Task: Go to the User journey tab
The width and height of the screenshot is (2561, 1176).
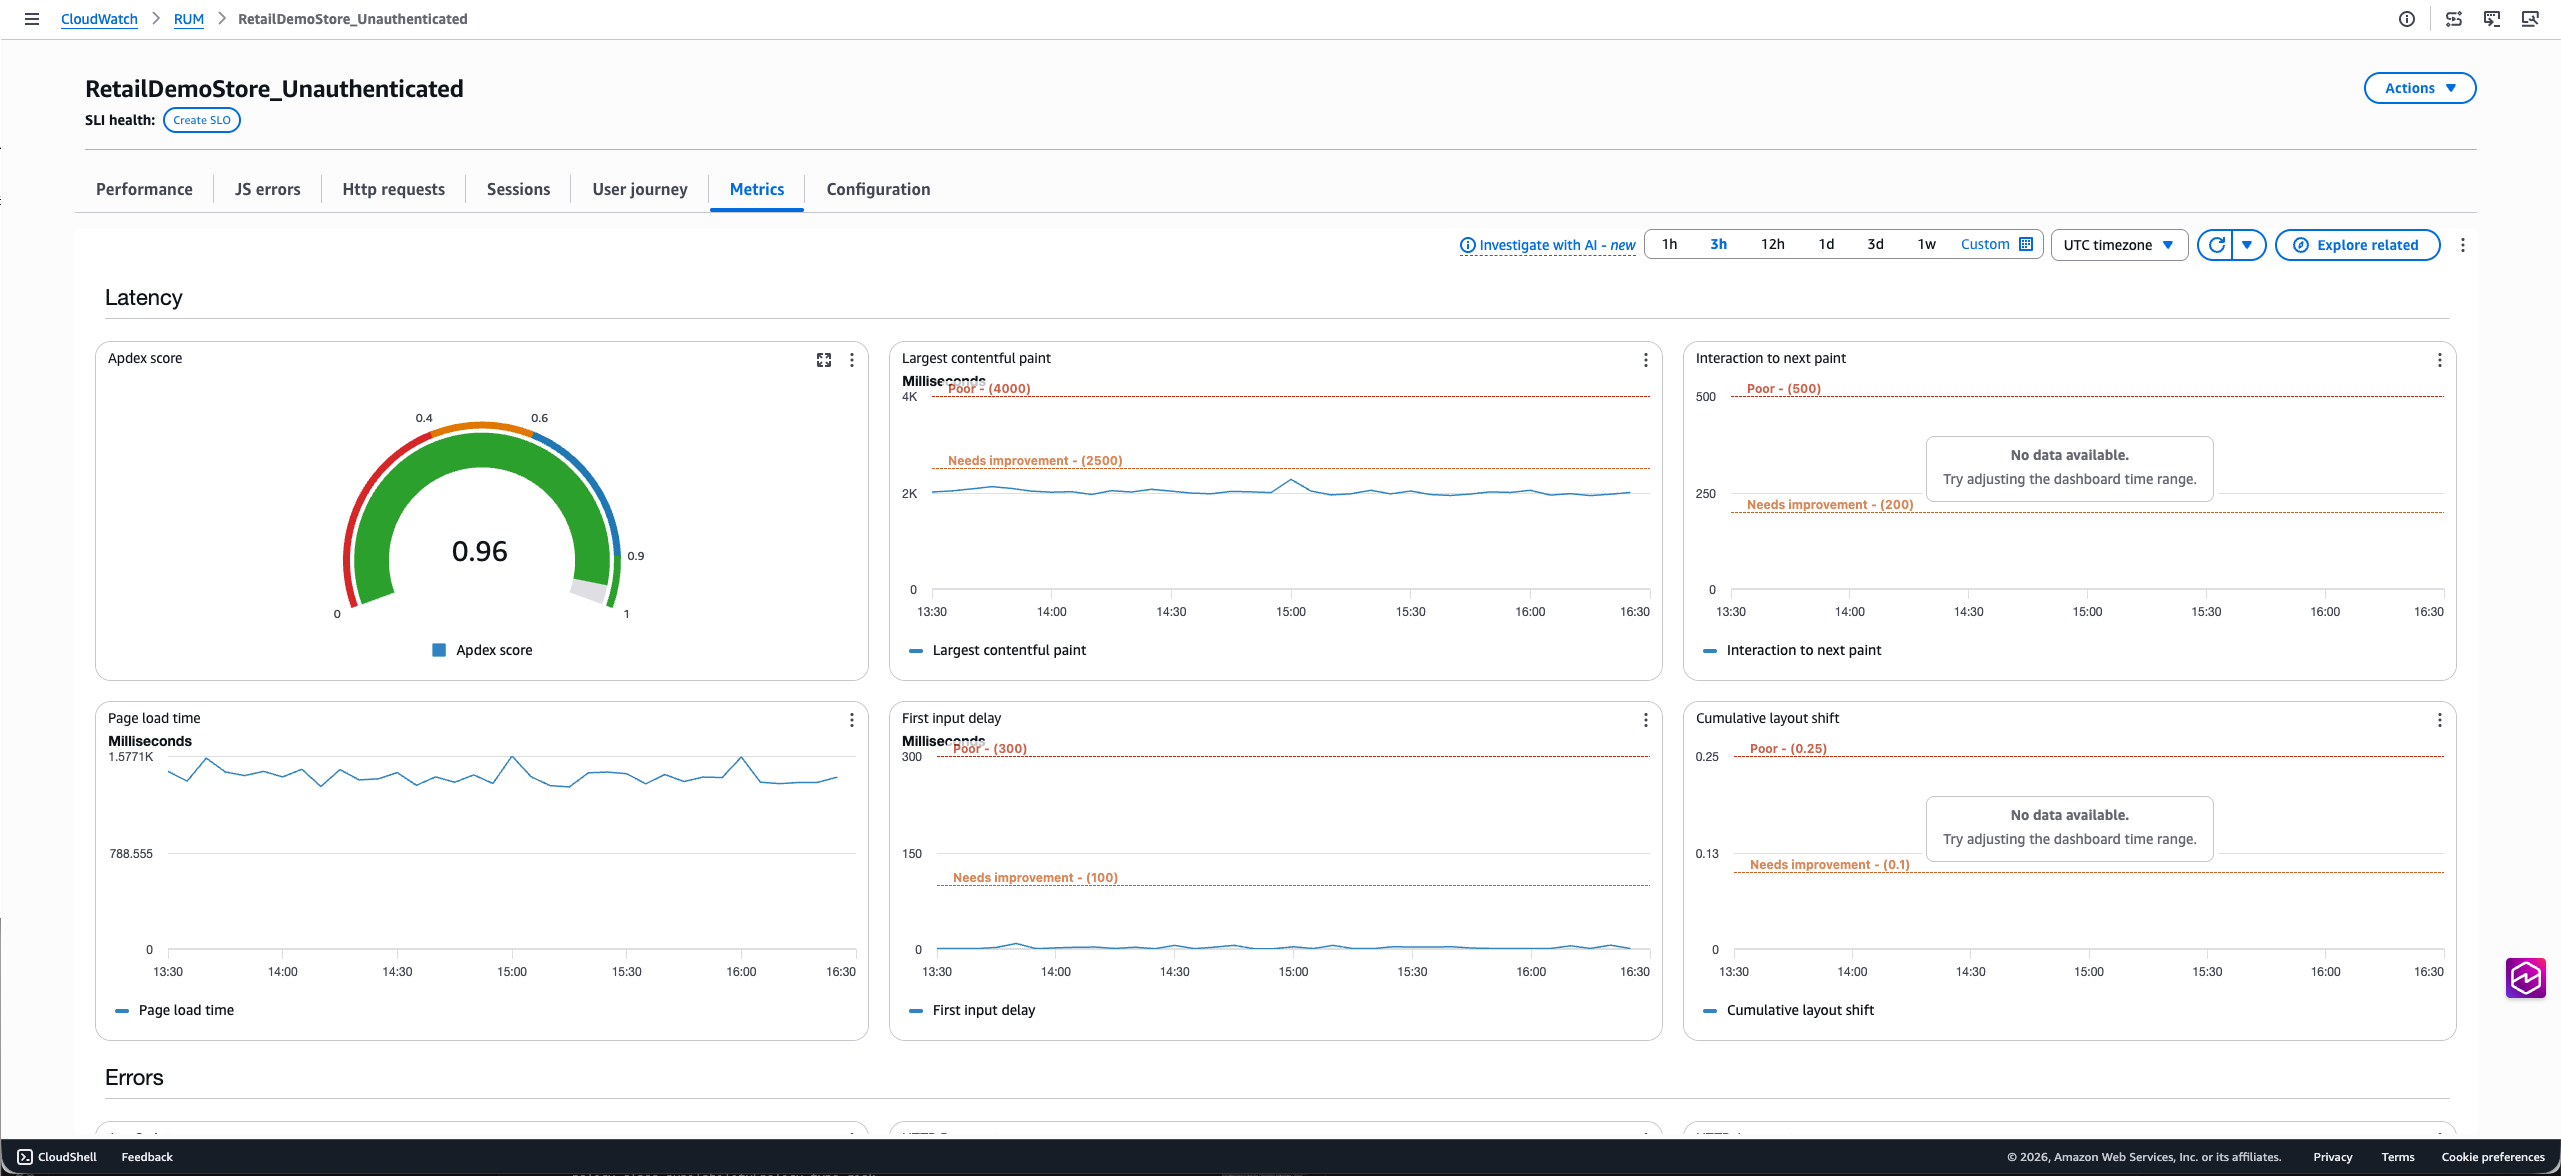Action: (640, 189)
